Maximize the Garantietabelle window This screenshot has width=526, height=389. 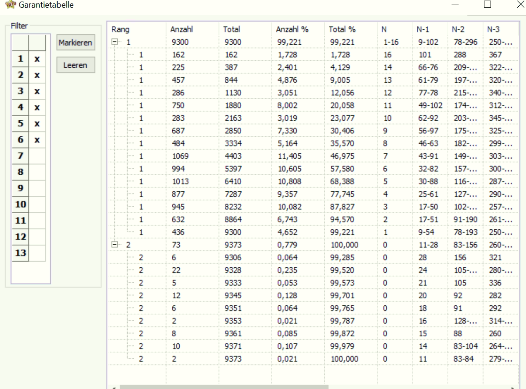coord(487,5)
